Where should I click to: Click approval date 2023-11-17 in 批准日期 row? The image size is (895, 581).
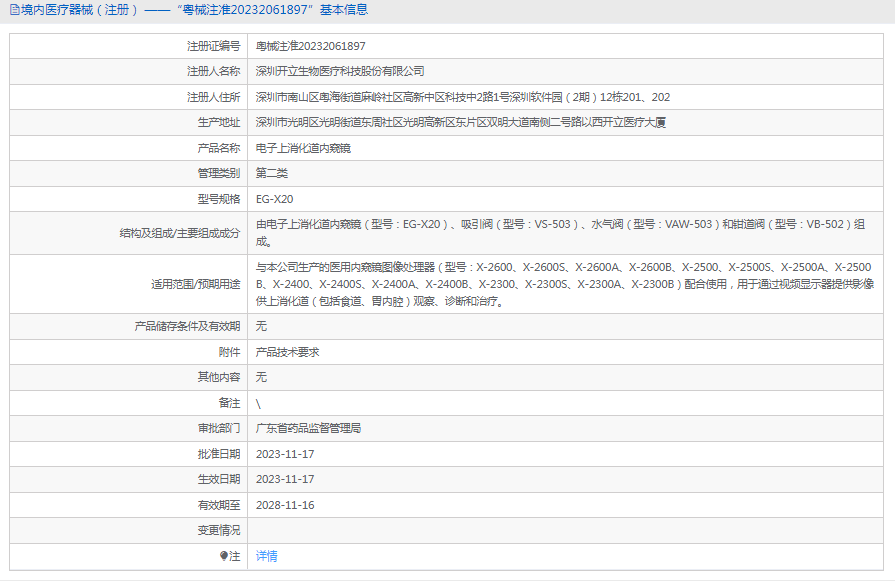[x=285, y=454]
